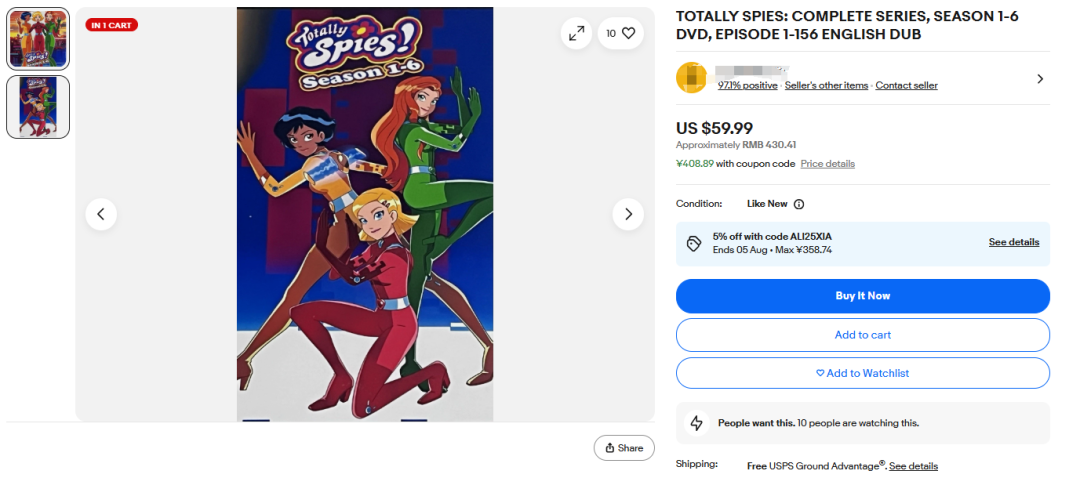The width and height of the screenshot is (1080, 478).
Task: Open shipping See details link
Action: point(913,466)
